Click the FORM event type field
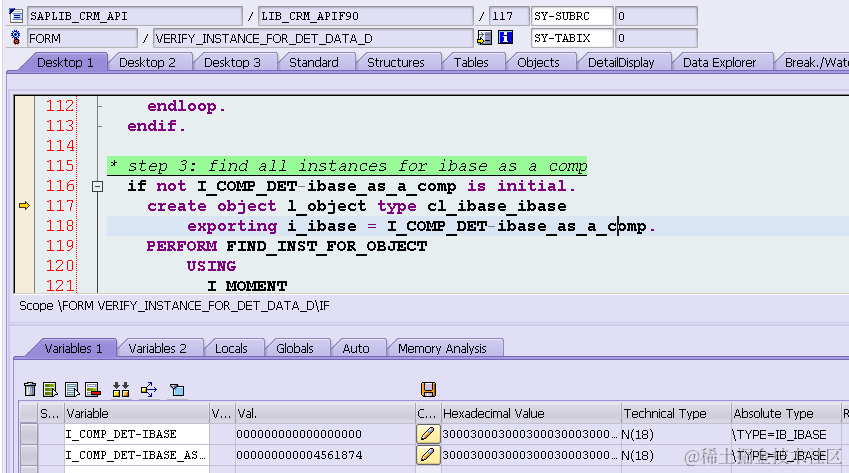Viewport: 849px width, 473px height. [x=82, y=38]
